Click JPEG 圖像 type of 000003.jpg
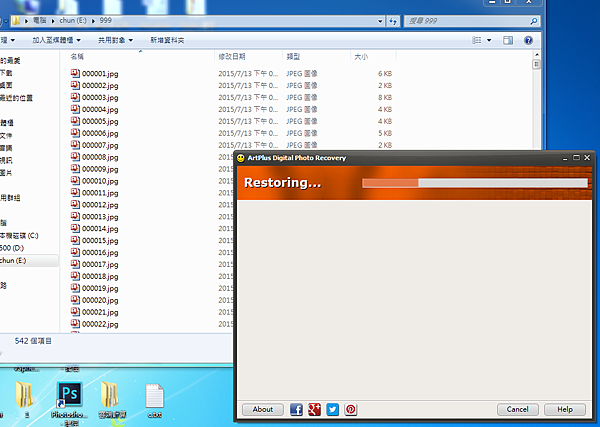The height and width of the screenshot is (427, 600). (x=302, y=98)
